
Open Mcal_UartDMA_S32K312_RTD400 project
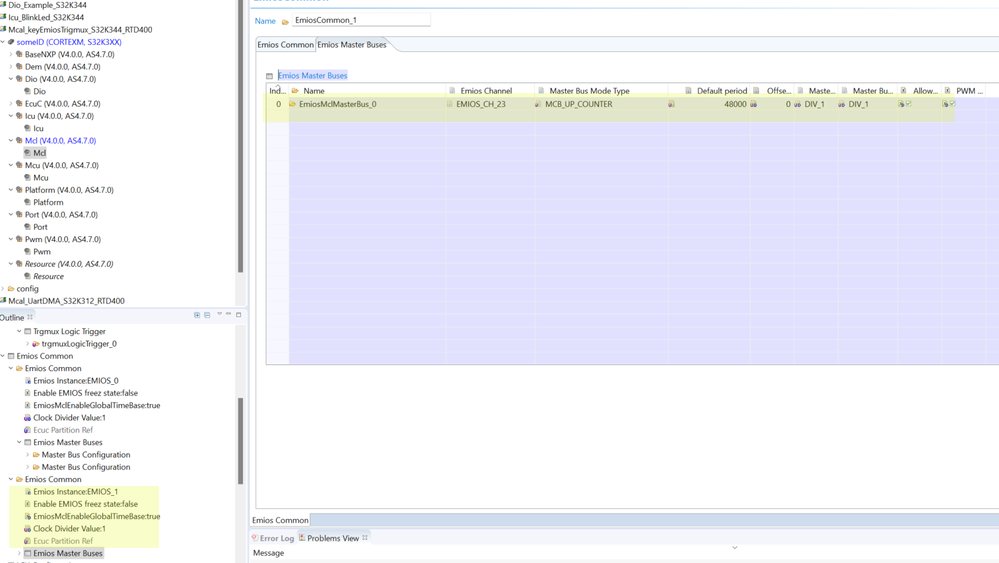[66, 301]
